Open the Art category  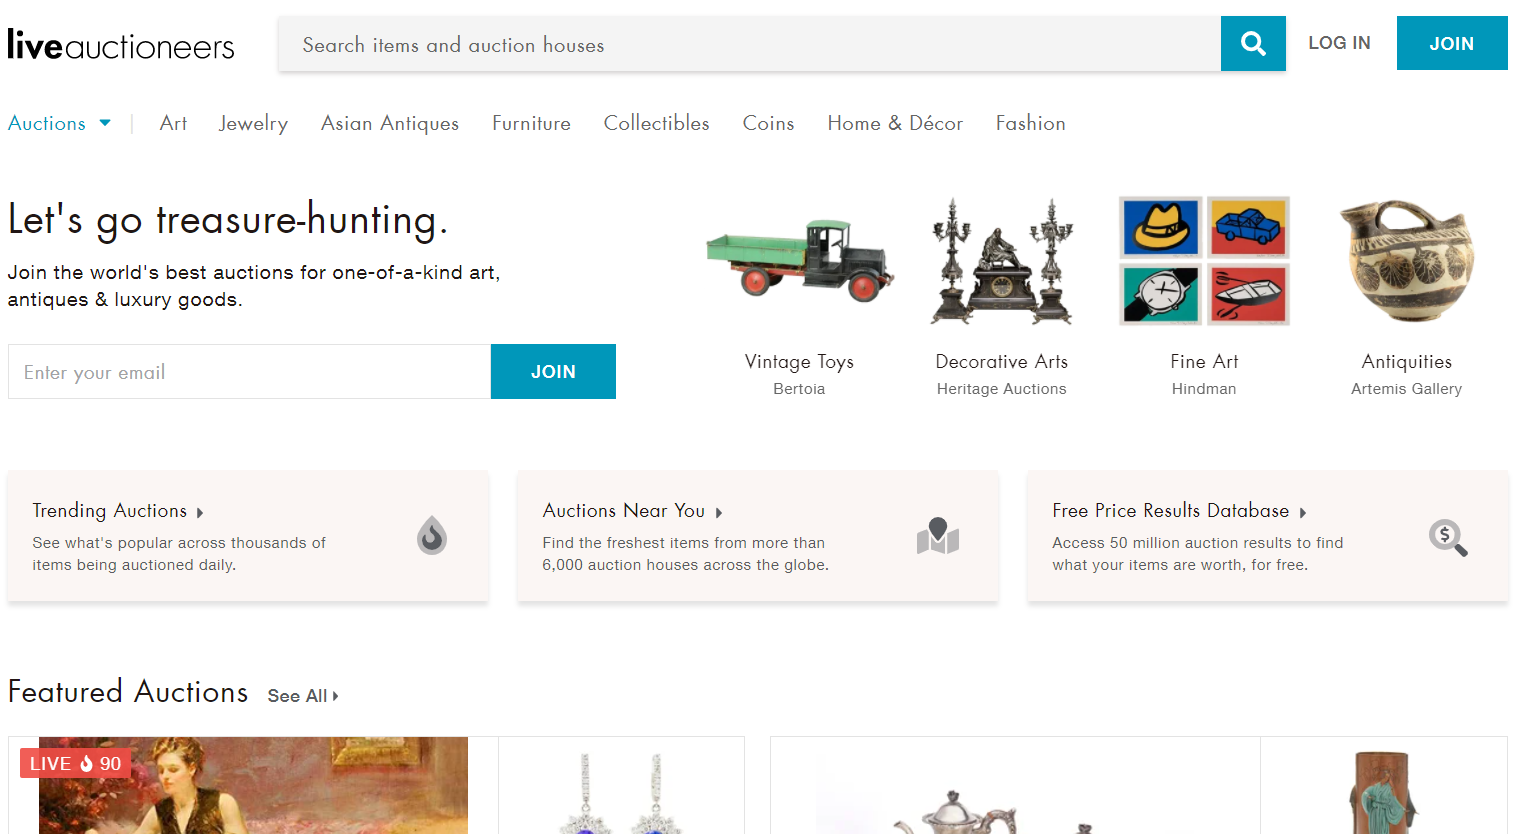point(173,123)
